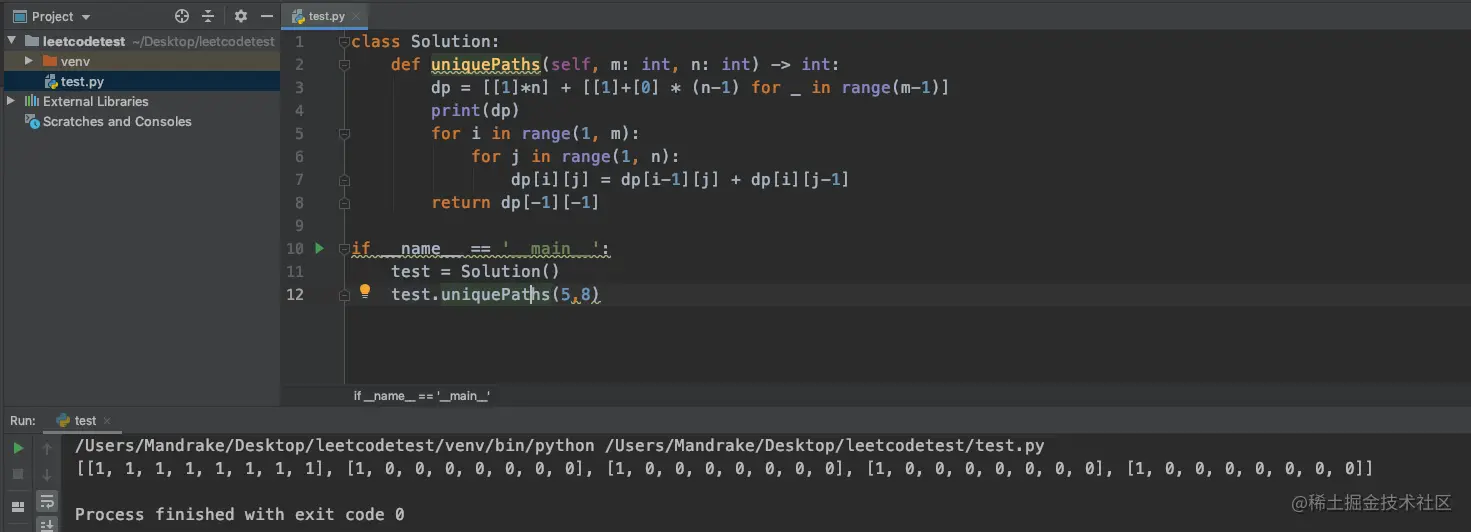Collapse the leetcodetest root folder arrow
The width and height of the screenshot is (1471, 532).
(12, 41)
